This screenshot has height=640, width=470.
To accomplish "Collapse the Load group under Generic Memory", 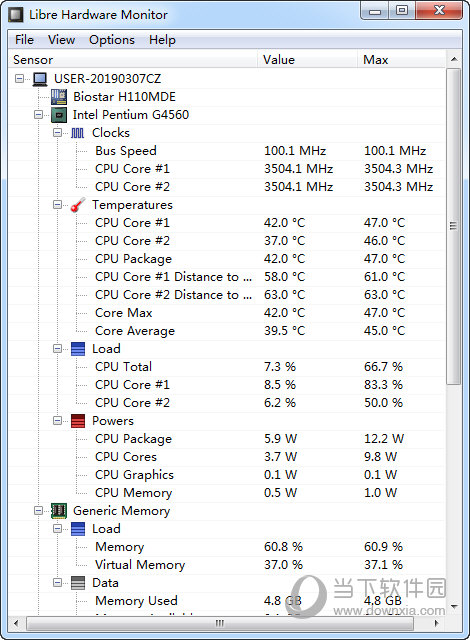I will click(58, 529).
